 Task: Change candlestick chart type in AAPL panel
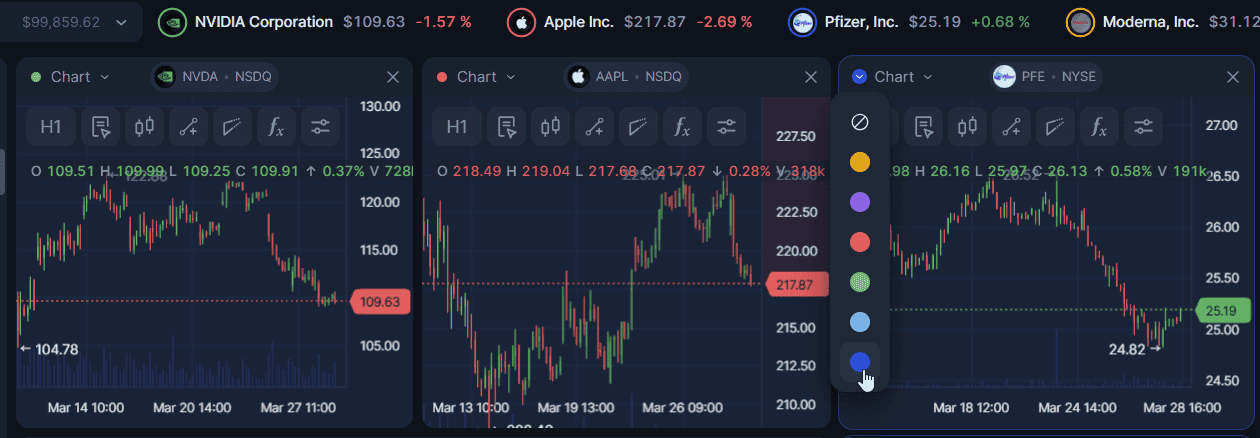click(x=550, y=127)
